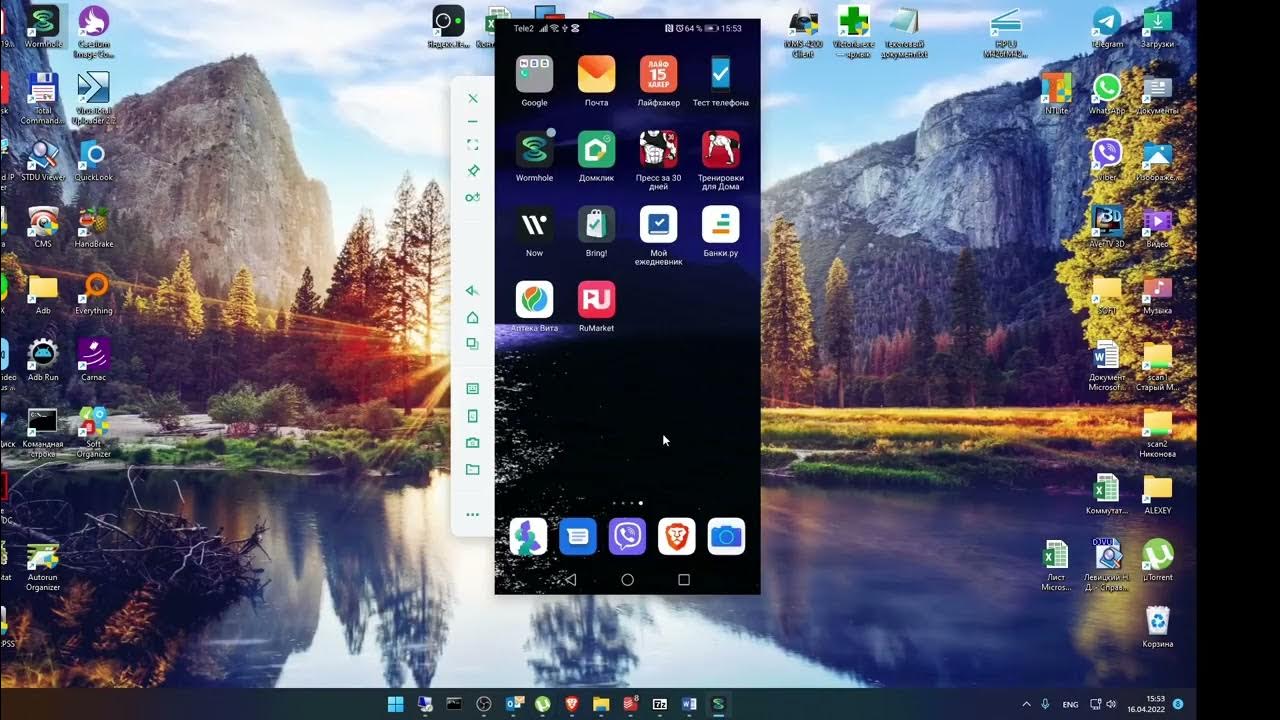
Task: Open the volume control in system tray
Action: tap(1111, 704)
